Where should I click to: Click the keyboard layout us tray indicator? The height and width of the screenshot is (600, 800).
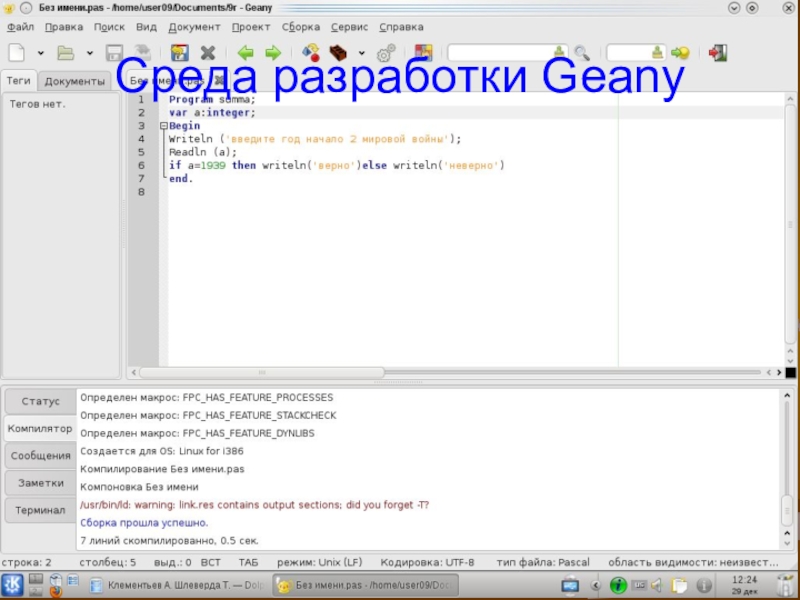pos(639,585)
